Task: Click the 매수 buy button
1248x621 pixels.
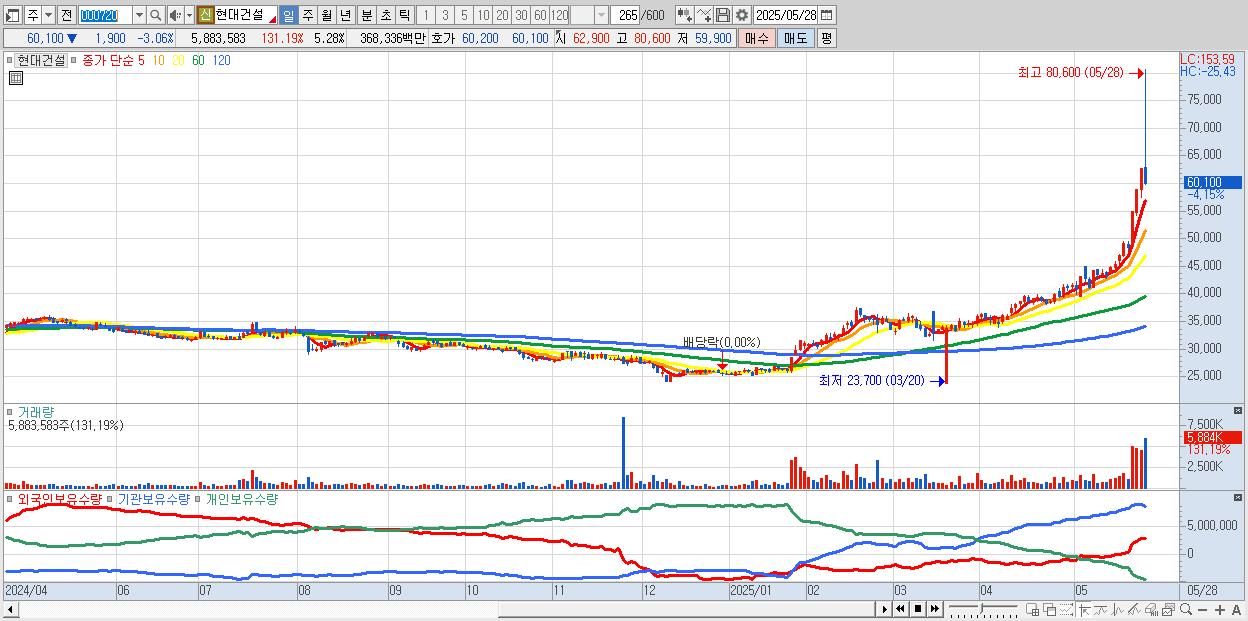Action: click(757, 38)
